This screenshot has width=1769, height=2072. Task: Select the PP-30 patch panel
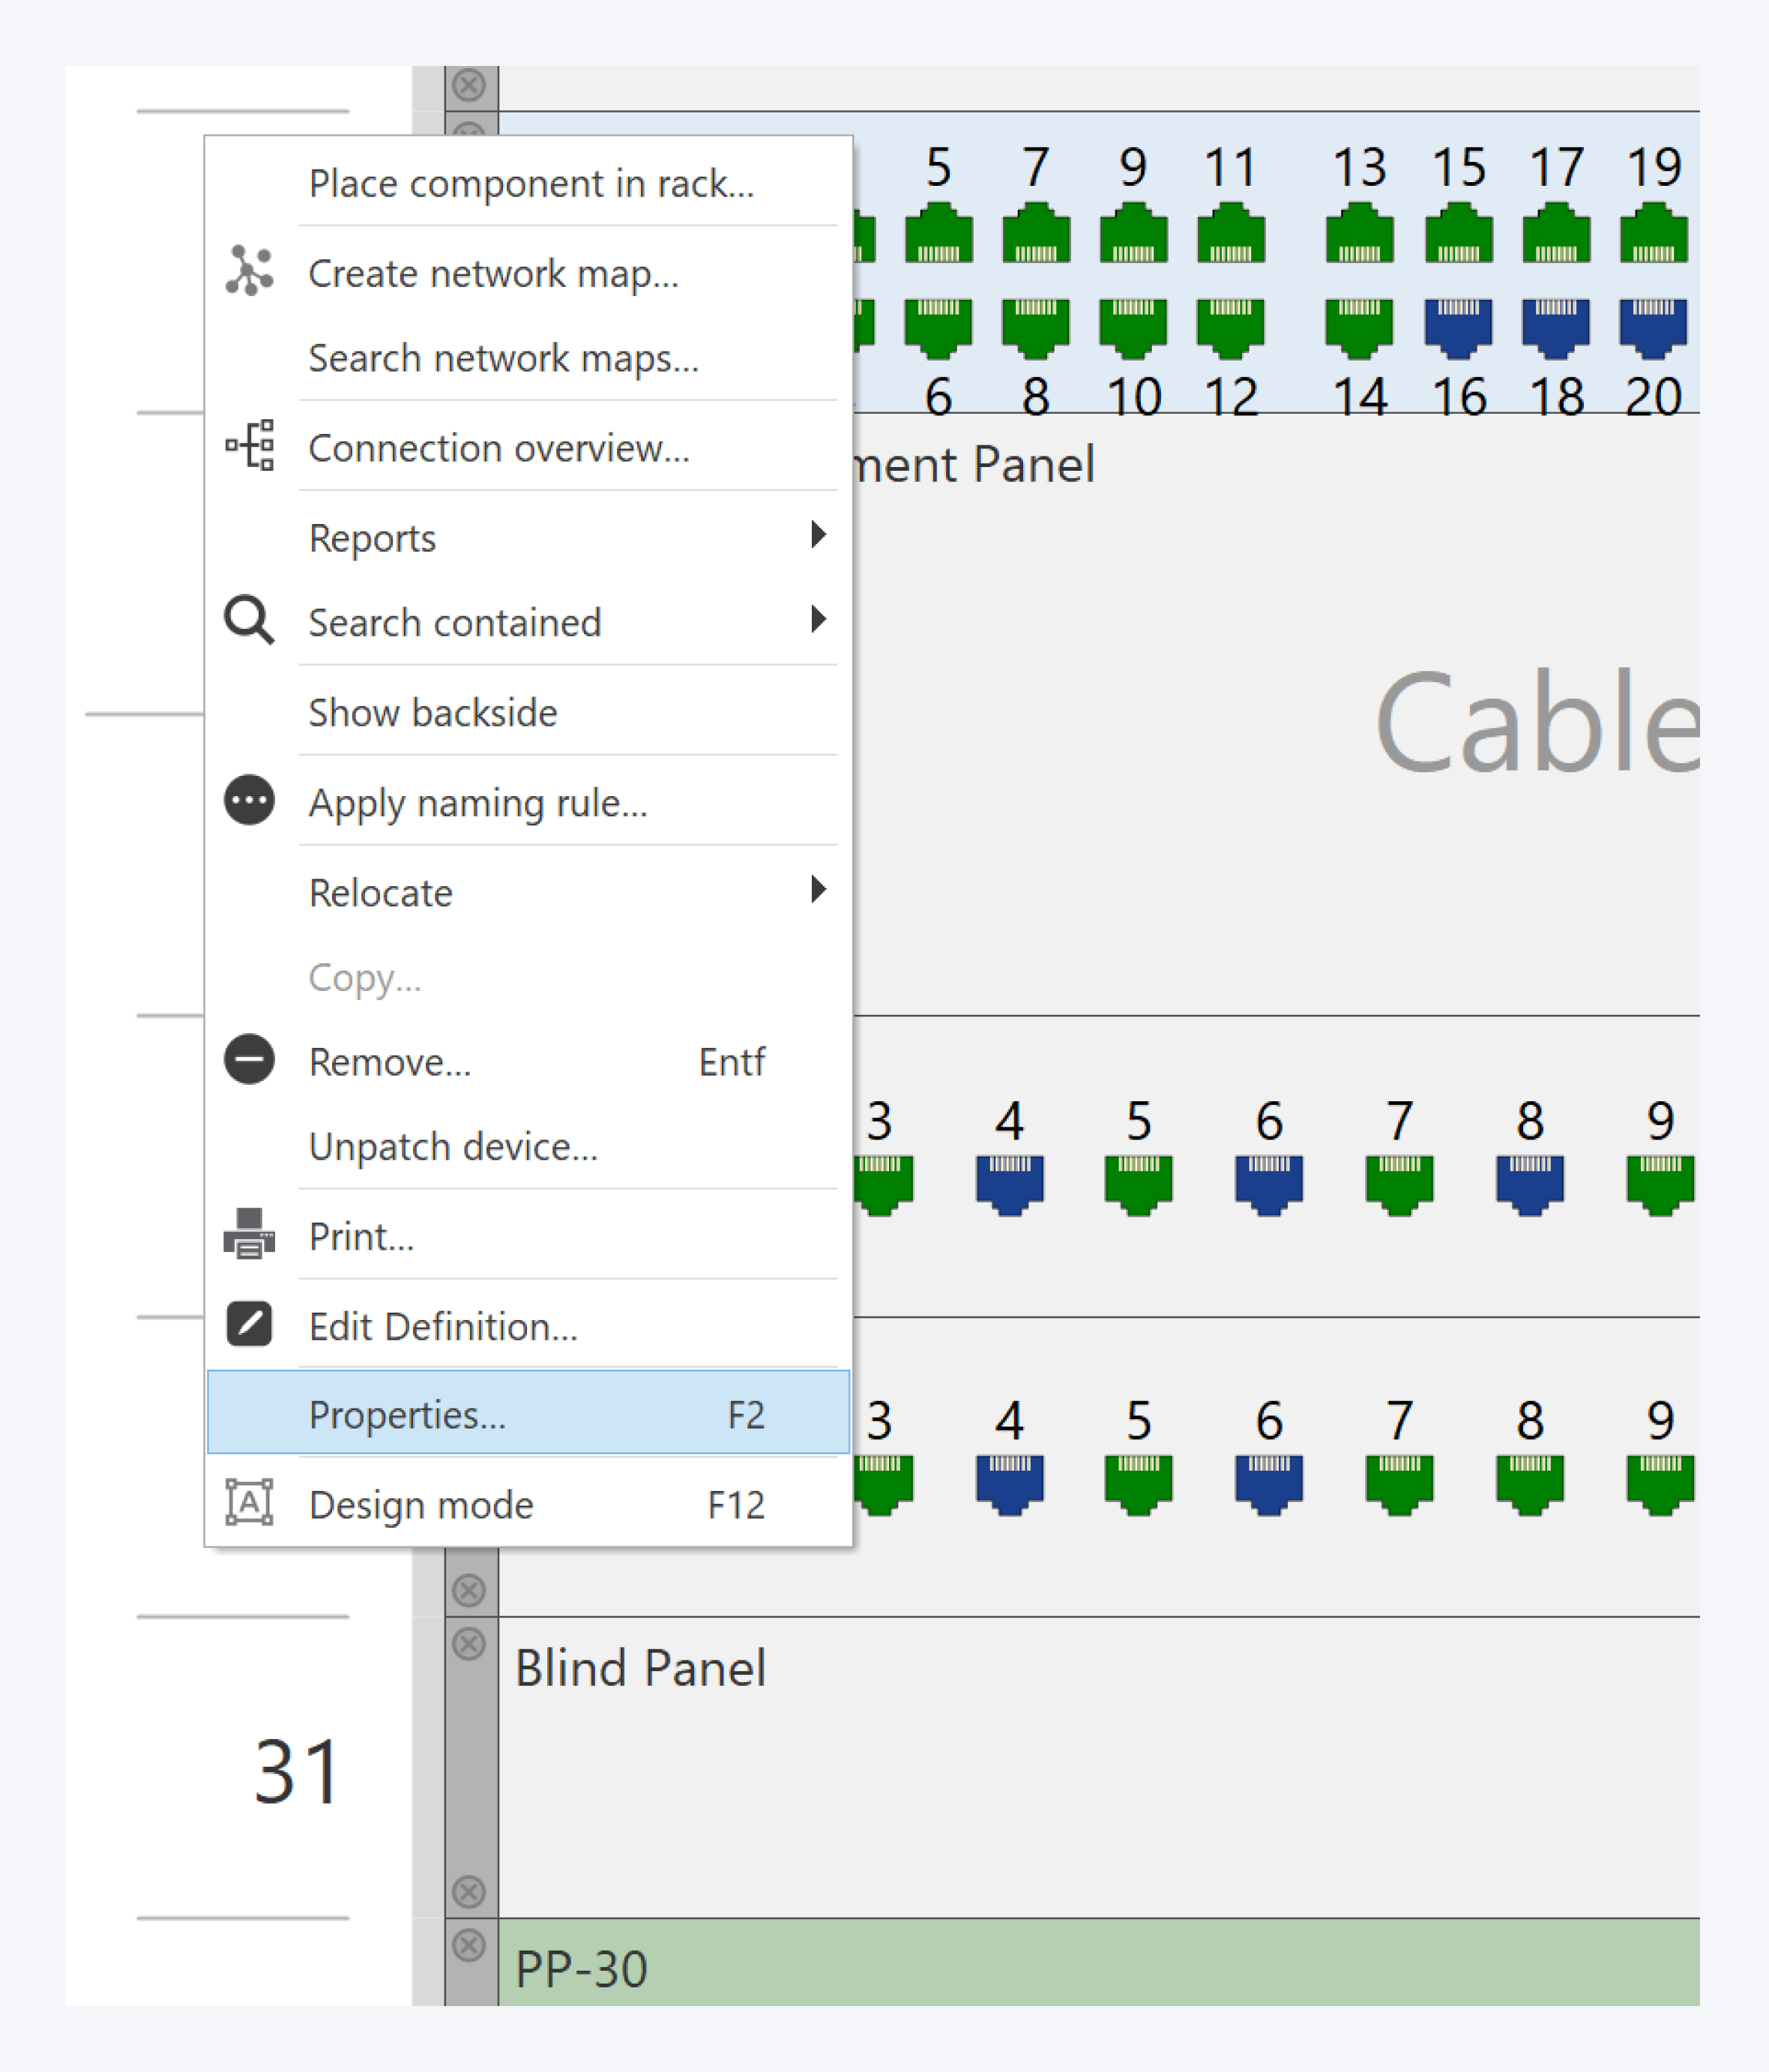click(580, 1968)
